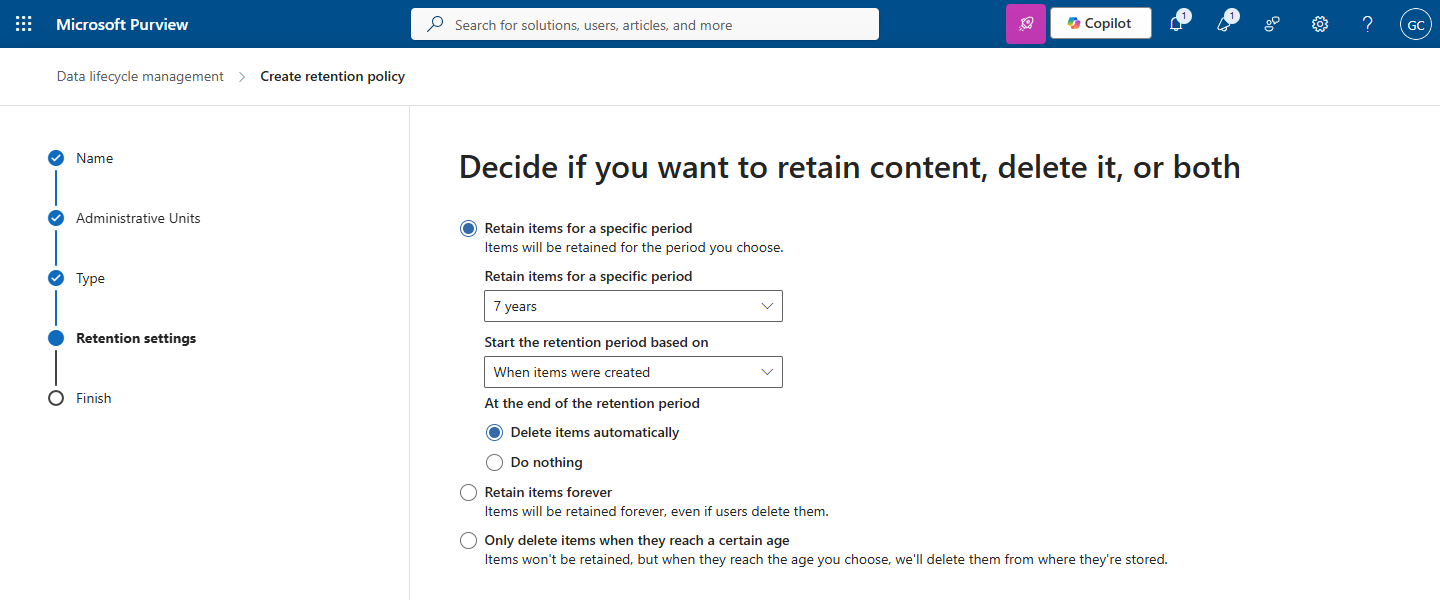Click the Type step checkmark icon
The height and width of the screenshot is (600, 1440).
pyautogui.click(x=56, y=278)
